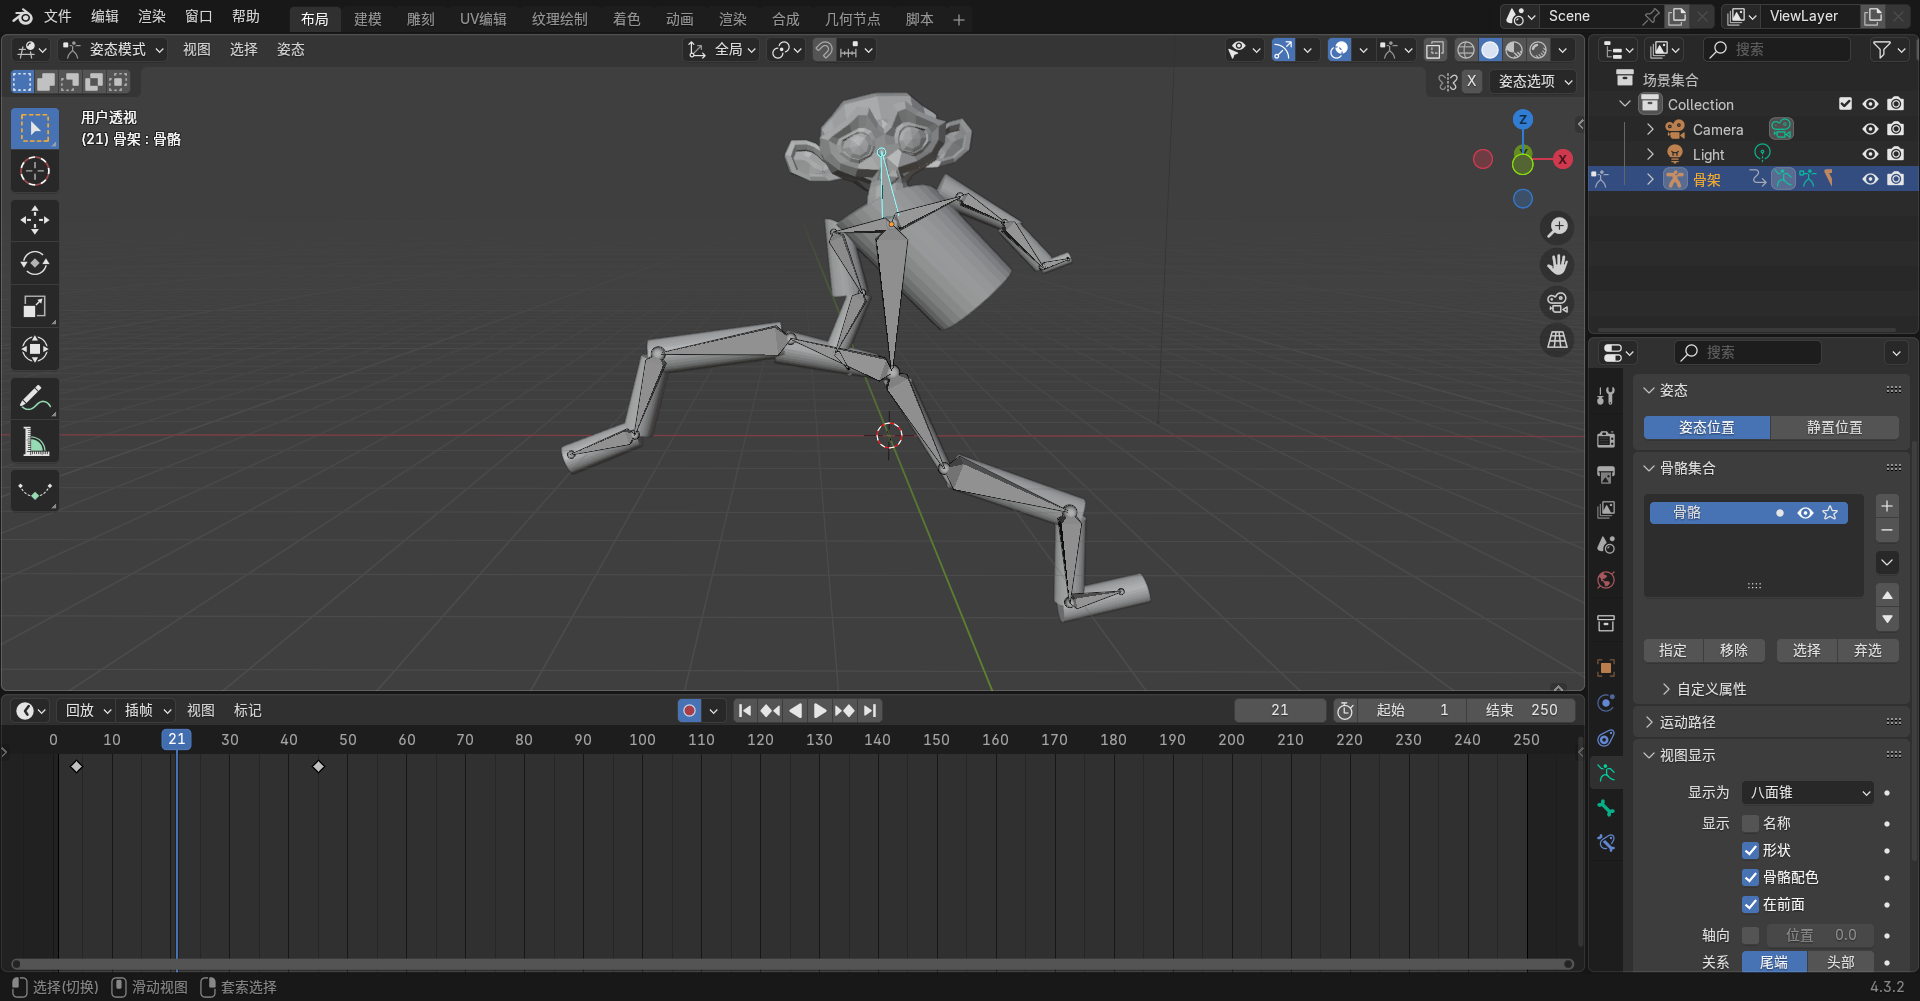1920x1001 pixels.
Task: Open the Pose Mode (姿态模式) selector
Action: point(113,49)
